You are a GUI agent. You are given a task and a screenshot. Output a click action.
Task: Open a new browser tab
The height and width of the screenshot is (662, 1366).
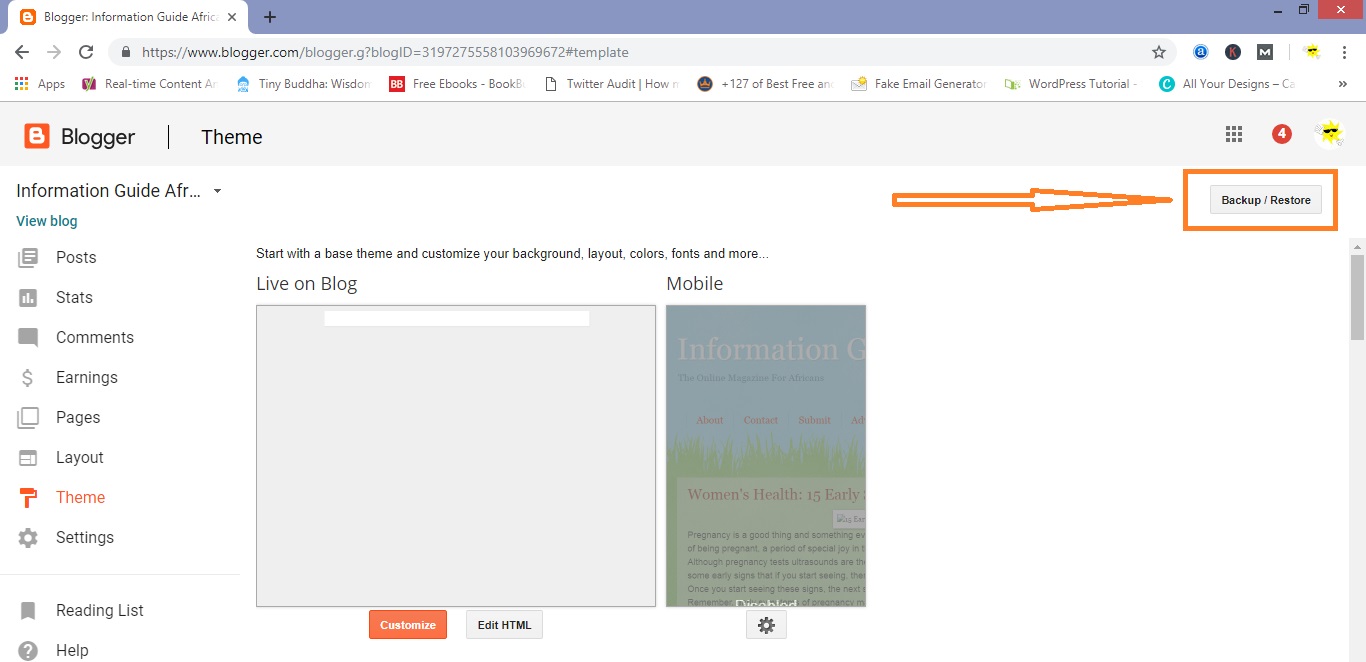[270, 17]
